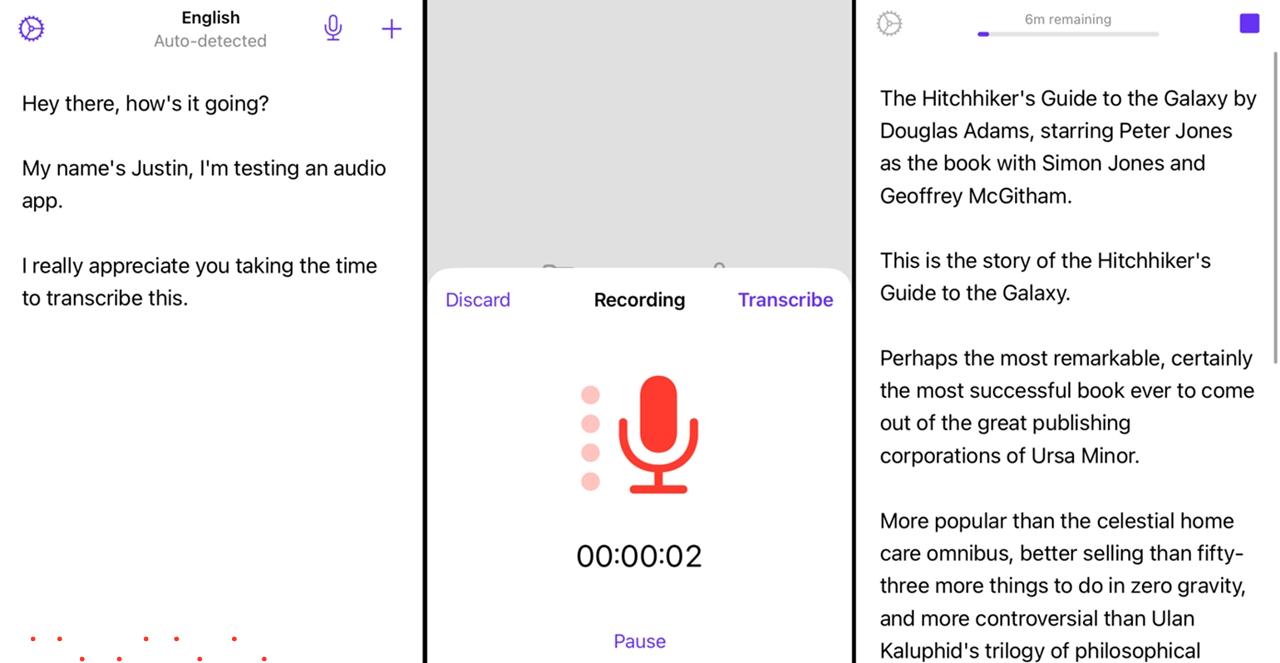
Task: Click the "My name's Justin" paragraph
Action: pyautogui.click(x=204, y=184)
